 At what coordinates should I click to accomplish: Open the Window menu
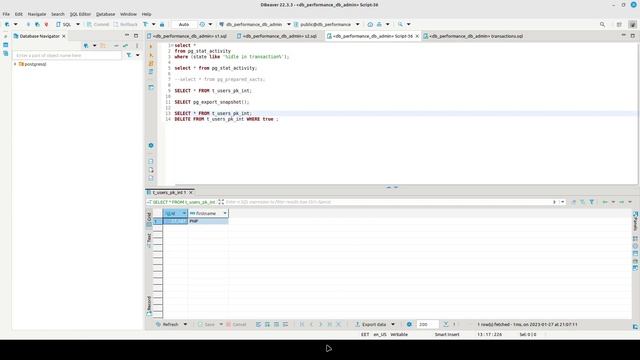[x=129, y=14]
